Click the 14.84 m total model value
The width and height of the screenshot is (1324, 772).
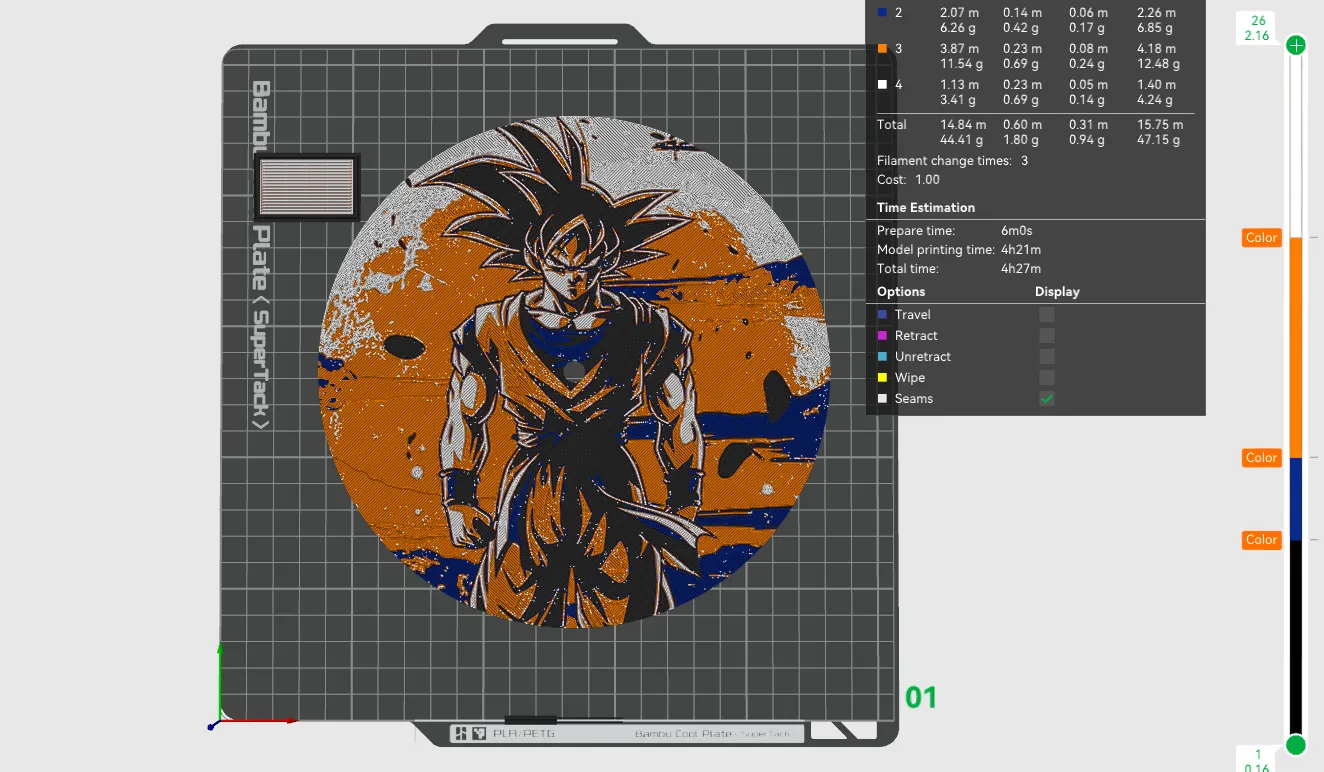tap(963, 125)
